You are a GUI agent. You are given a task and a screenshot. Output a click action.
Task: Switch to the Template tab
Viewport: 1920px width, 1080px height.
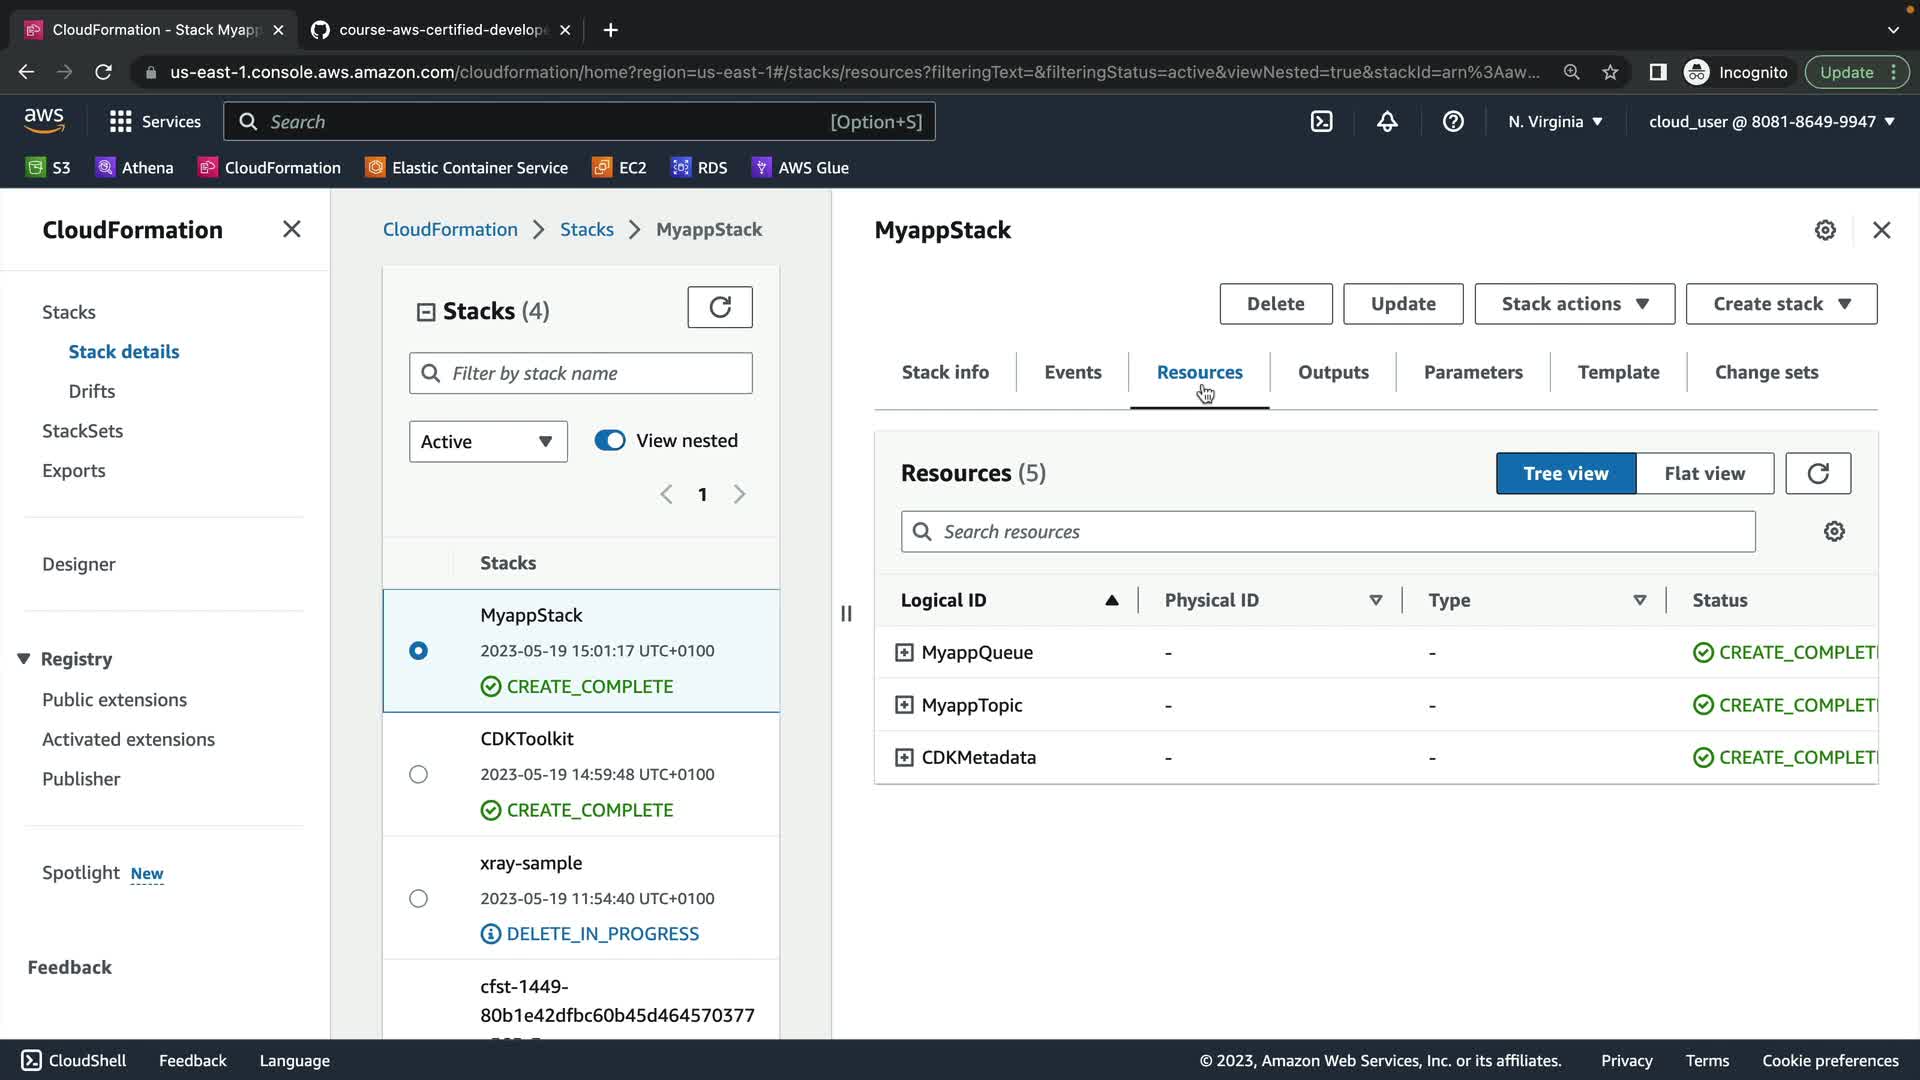tap(1618, 372)
